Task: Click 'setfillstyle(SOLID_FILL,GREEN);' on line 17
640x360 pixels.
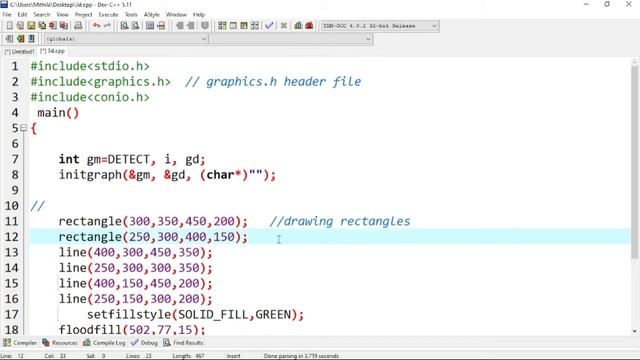Action: click(x=195, y=314)
